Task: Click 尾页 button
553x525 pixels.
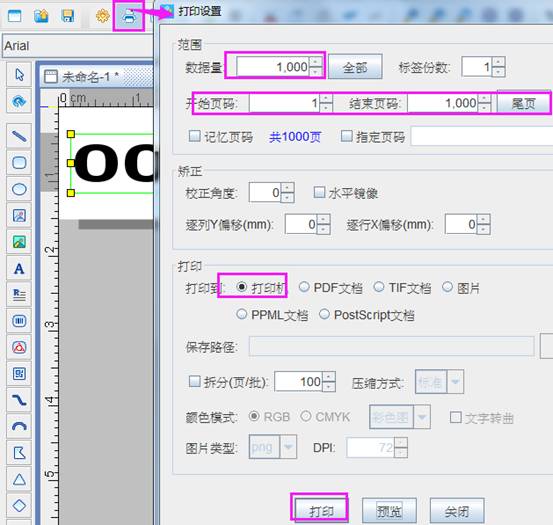Action: pos(524,103)
